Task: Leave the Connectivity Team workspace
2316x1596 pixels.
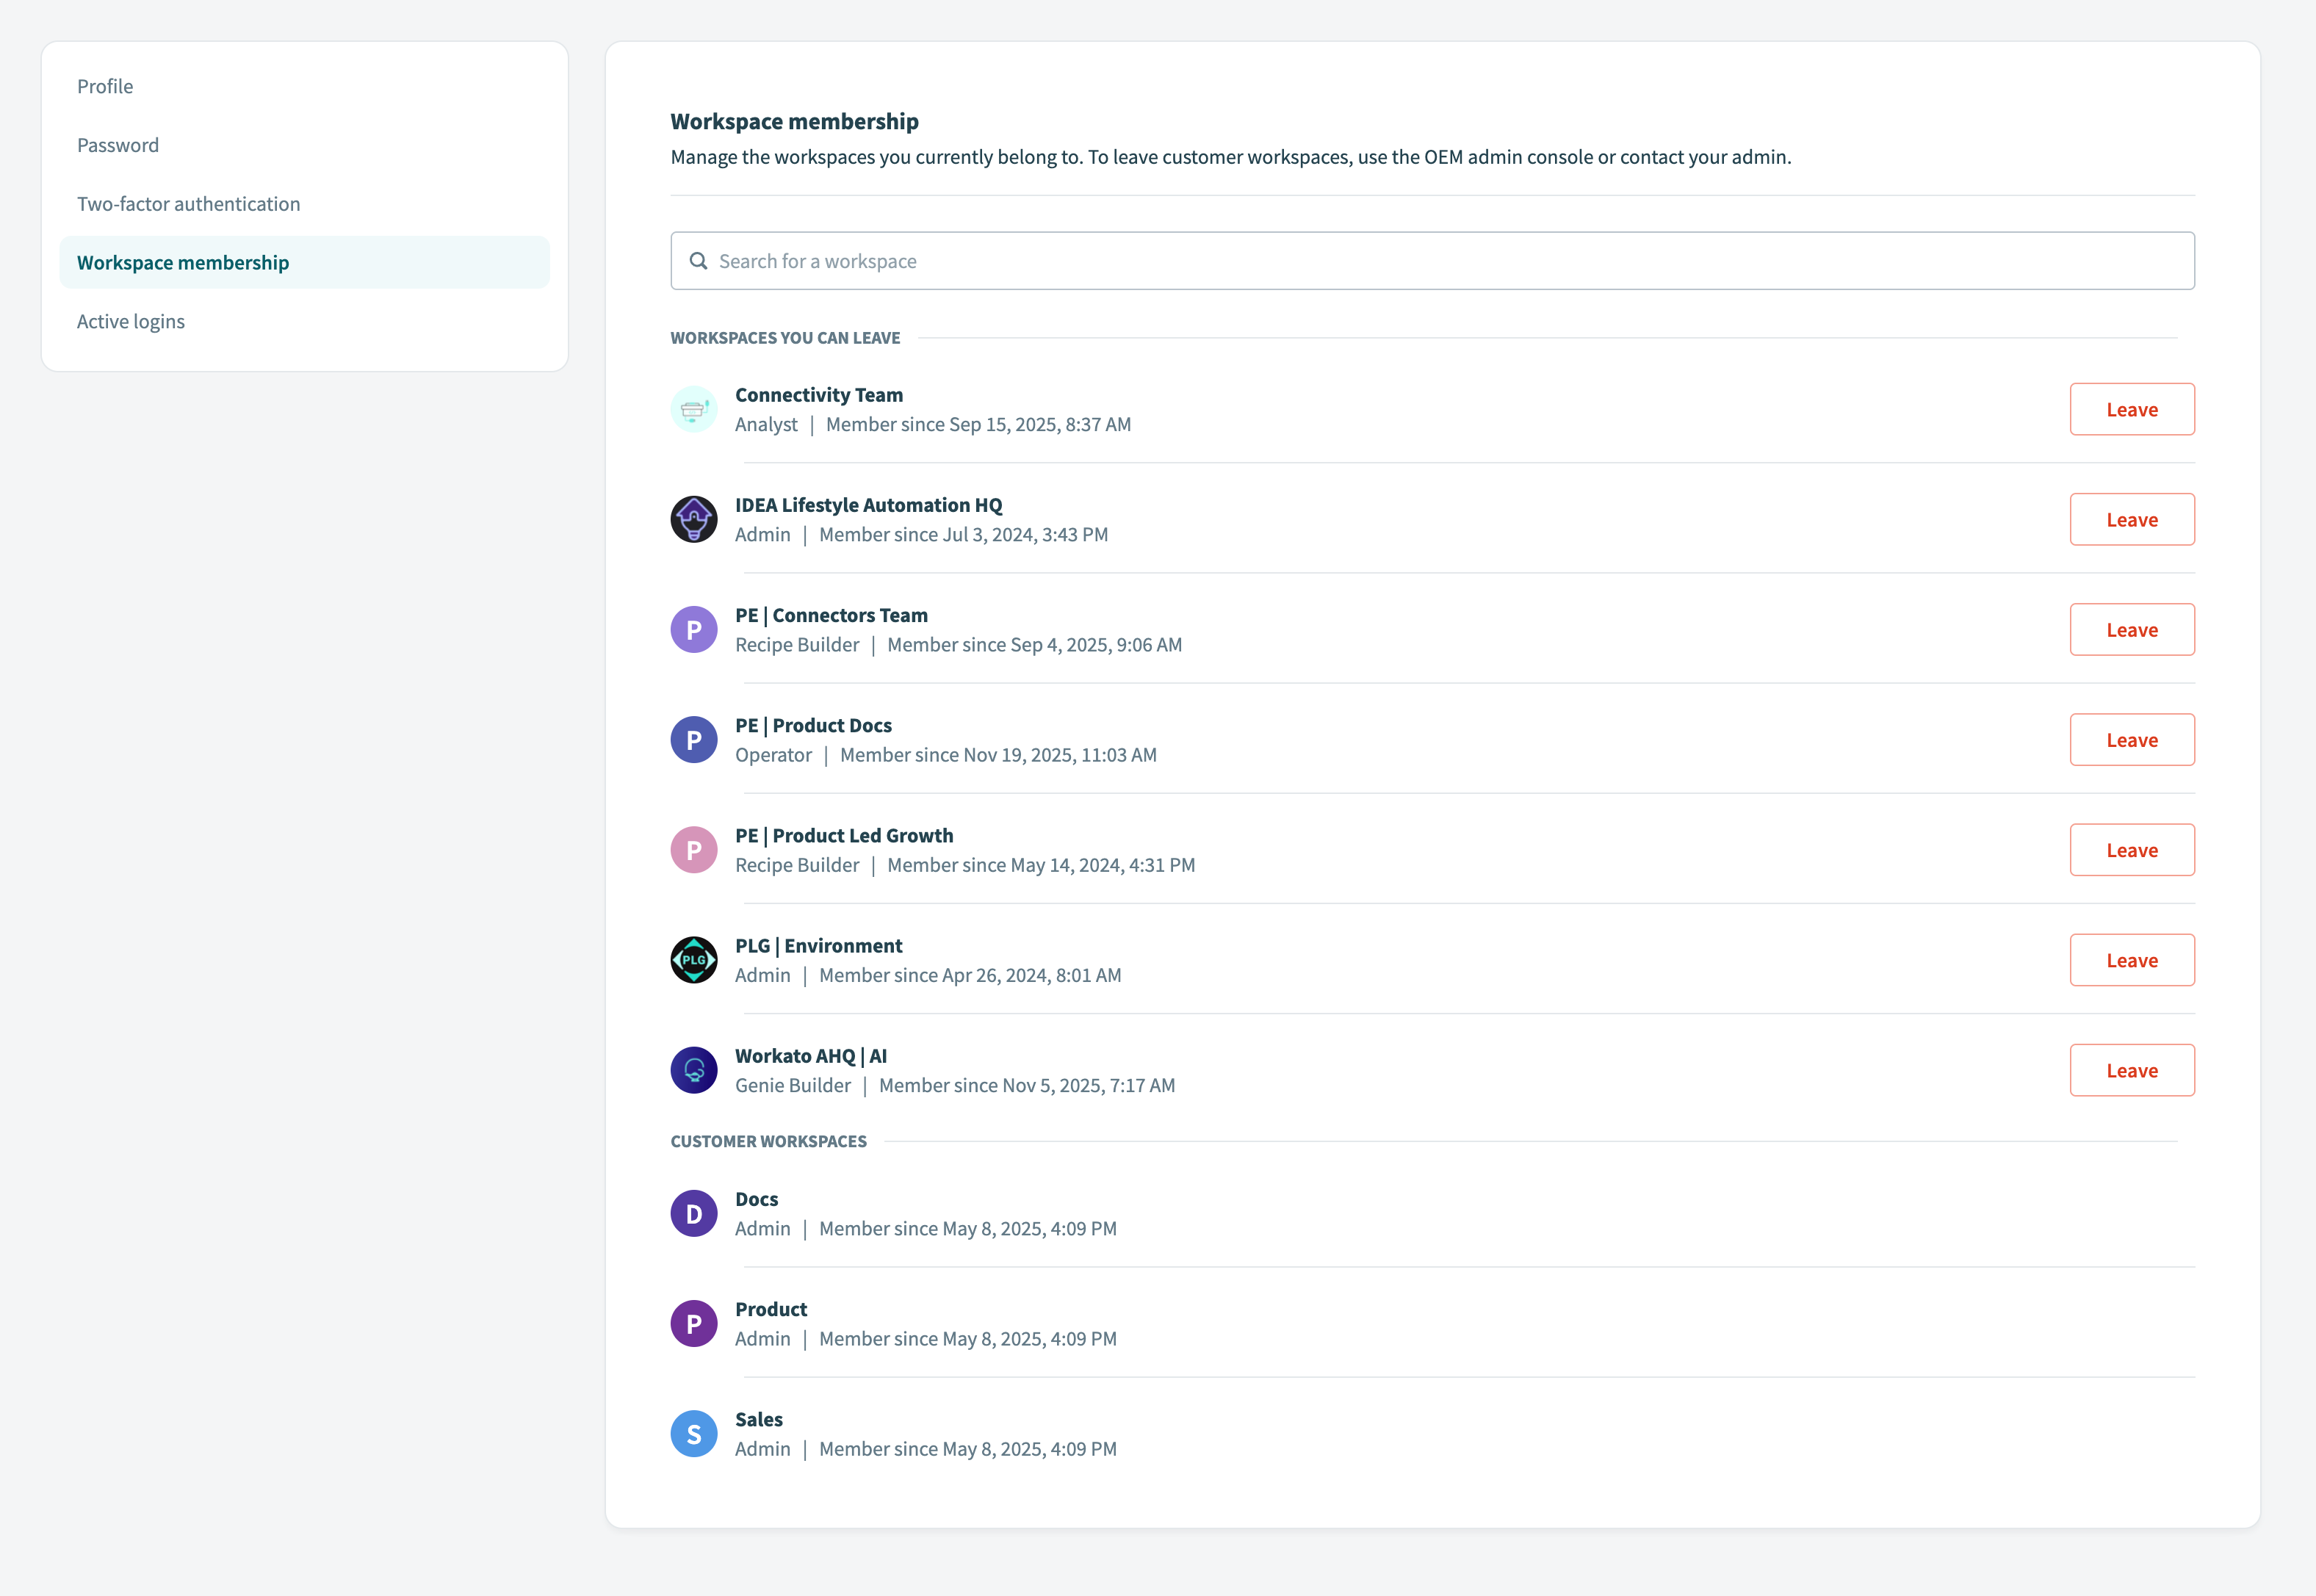Action: [2132, 409]
